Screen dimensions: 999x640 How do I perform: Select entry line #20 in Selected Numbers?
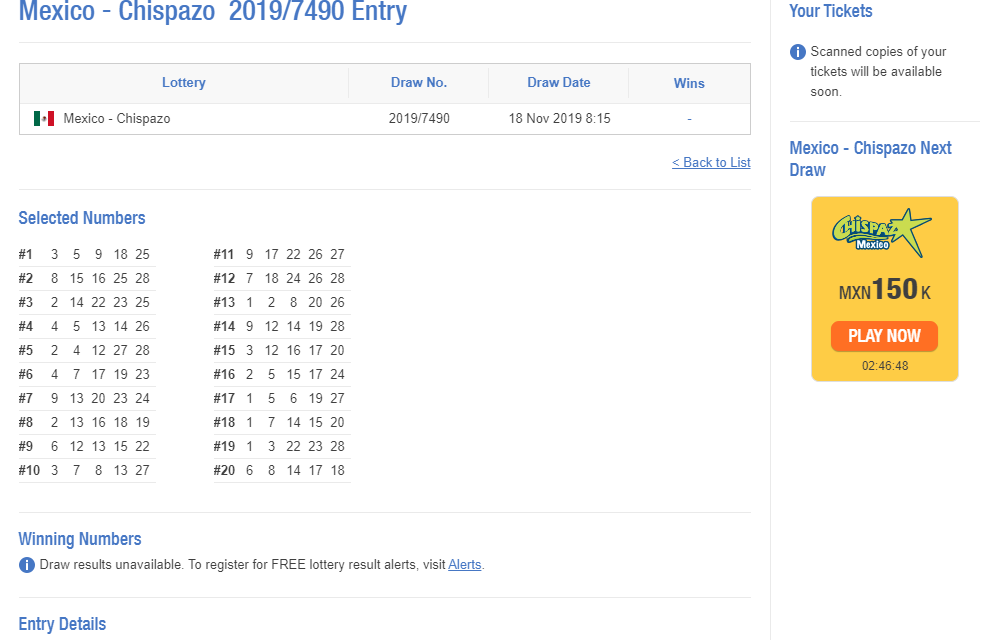[x=281, y=471]
